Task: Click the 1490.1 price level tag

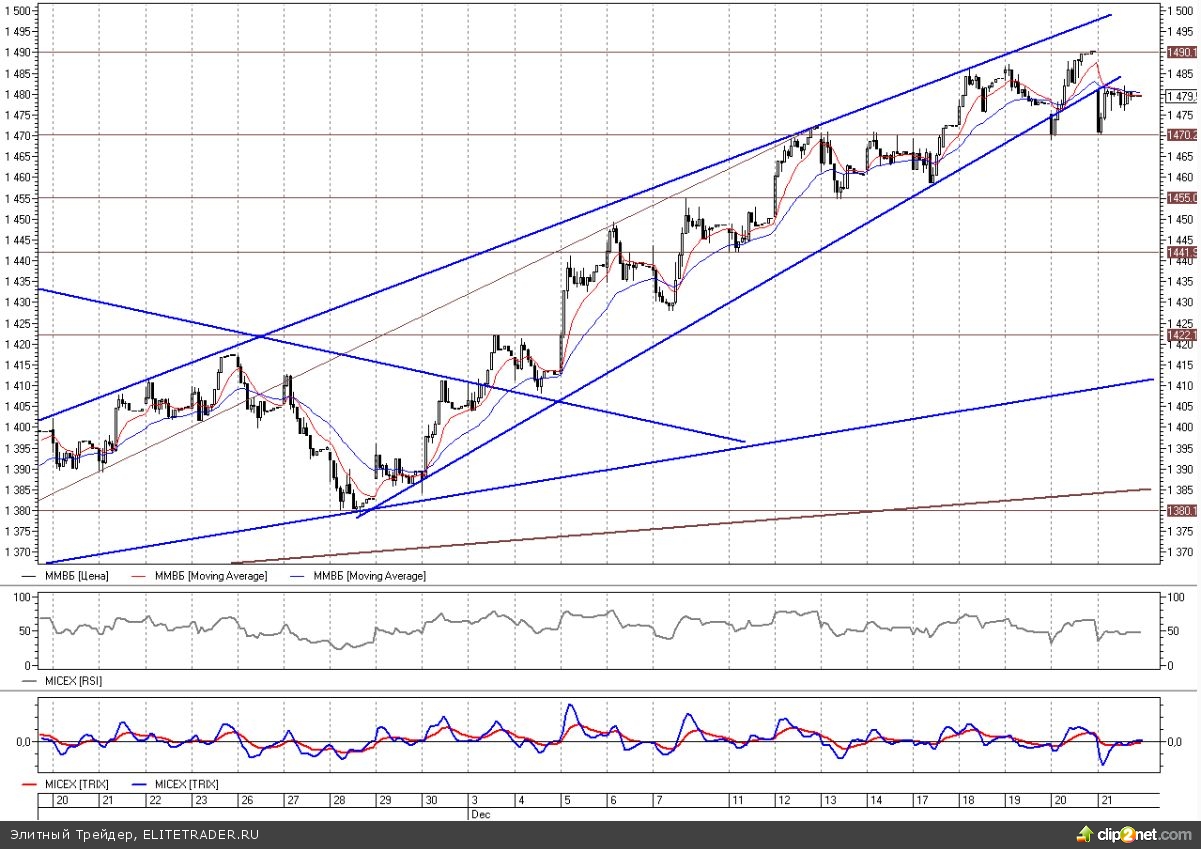Action: click(x=1181, y=52)
